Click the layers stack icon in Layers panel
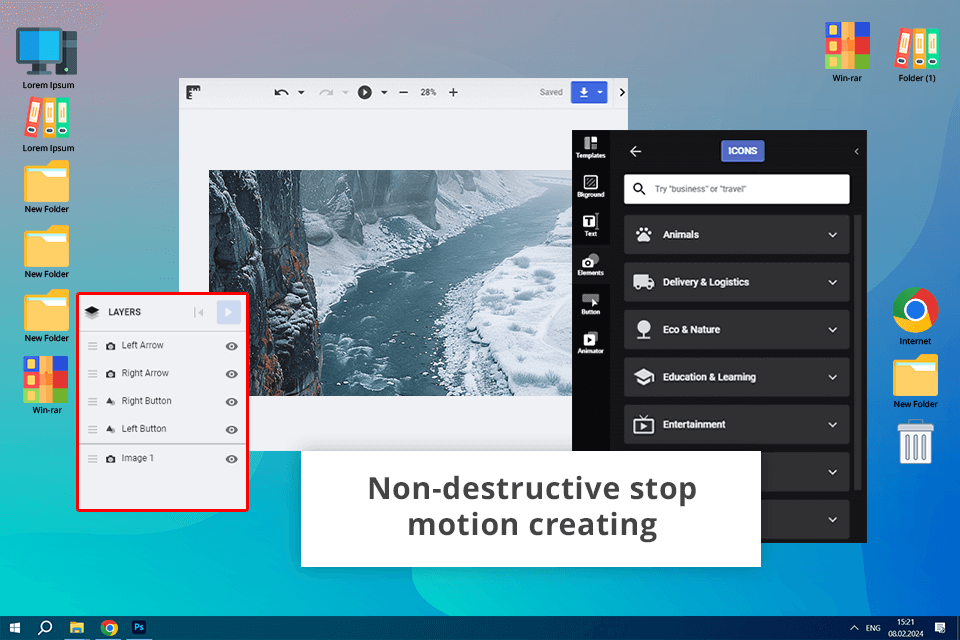This screenshot has width=960, height=640. tap(92, 312)
